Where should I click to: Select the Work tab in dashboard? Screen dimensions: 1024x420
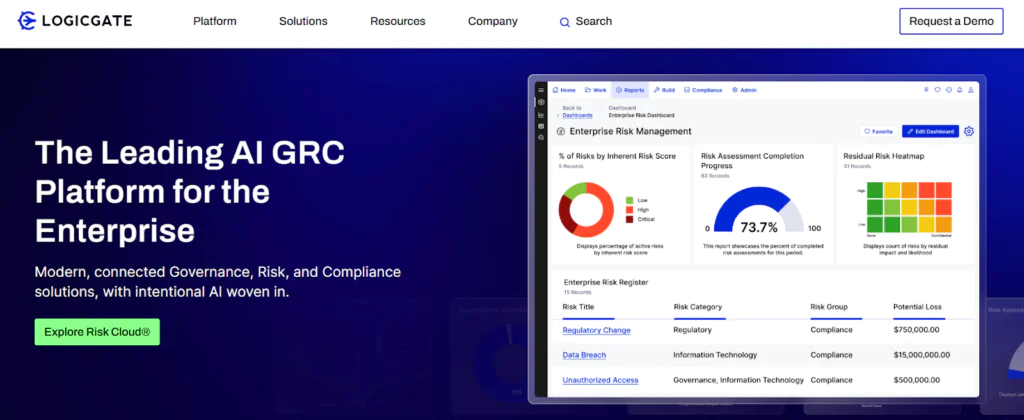pos(596,90)
